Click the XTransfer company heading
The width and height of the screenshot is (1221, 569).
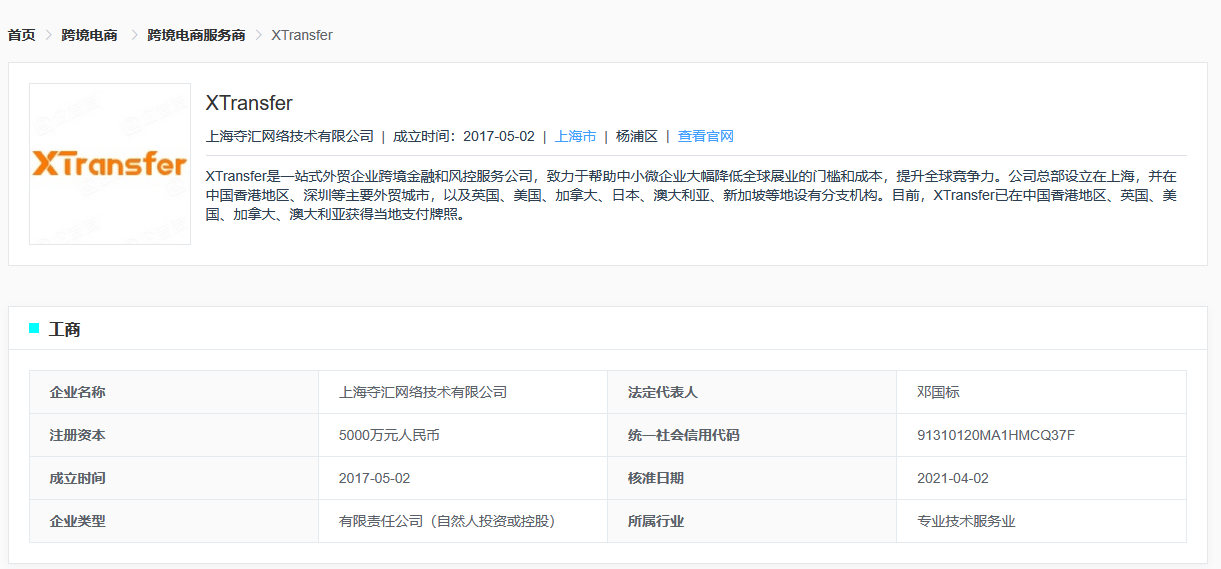pos(249,103)
